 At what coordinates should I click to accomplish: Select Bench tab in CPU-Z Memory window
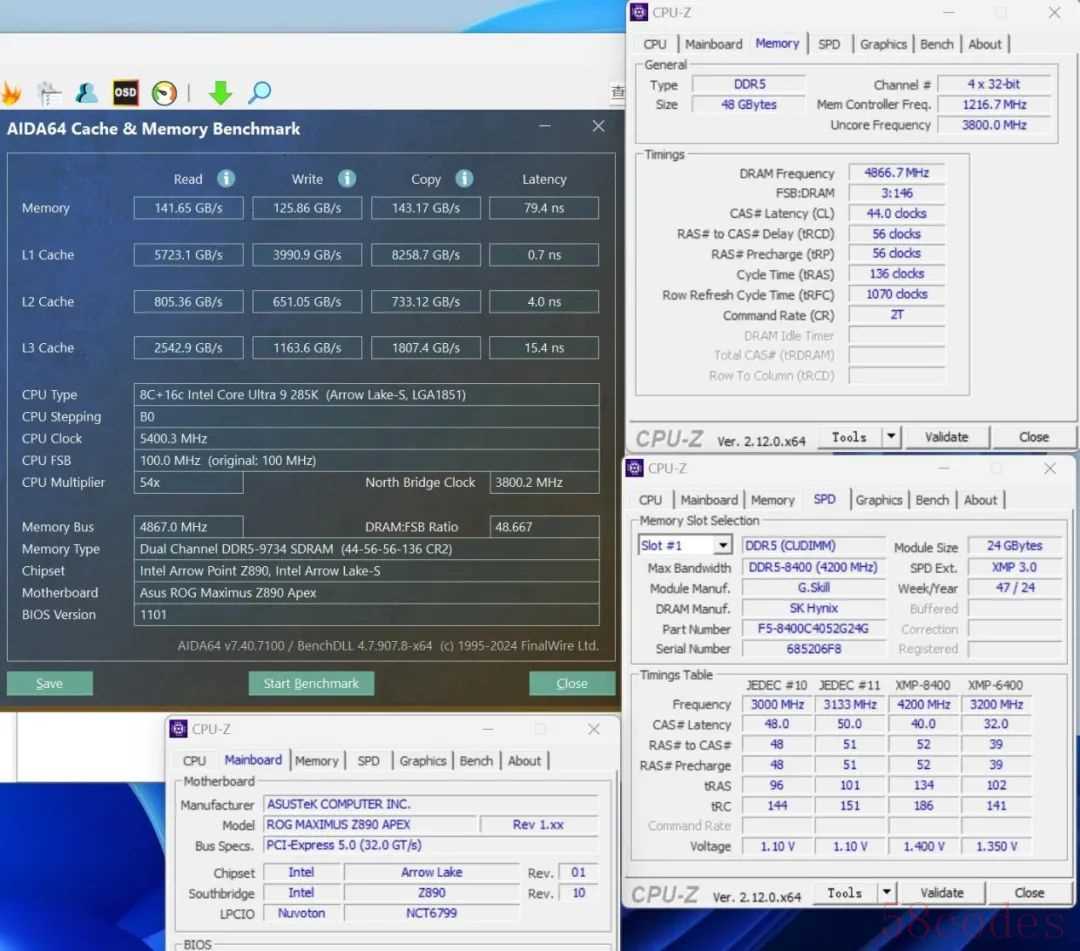[x=936, y=44]
